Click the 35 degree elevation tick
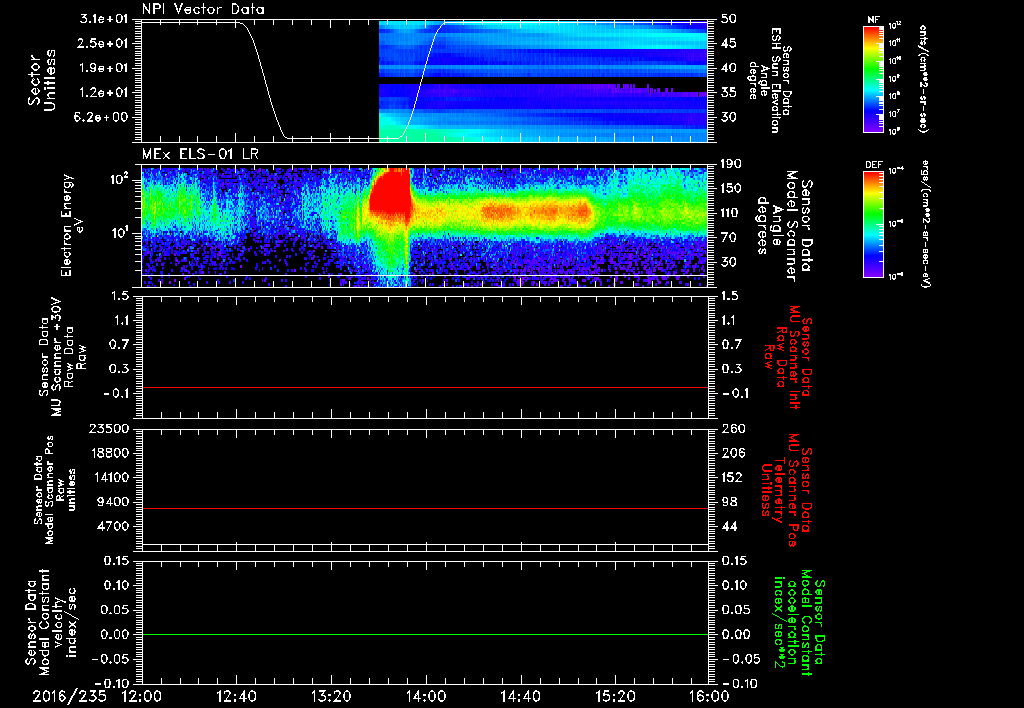This screenshot has height=708, width=1024. [x=729, y=93]
